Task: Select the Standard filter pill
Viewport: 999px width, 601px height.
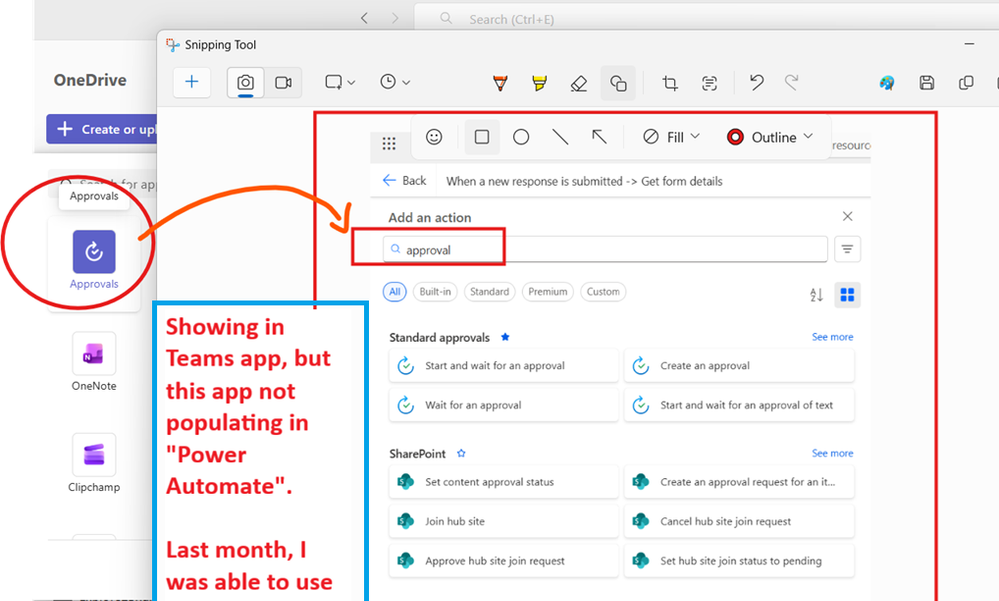Action: 489,292
